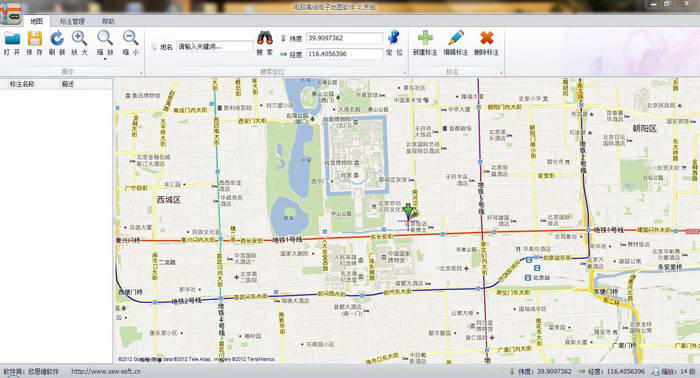This screenshot has width=700, height=378.
Task: Click the 定位 pushpin icon
Action: (394, 37)
